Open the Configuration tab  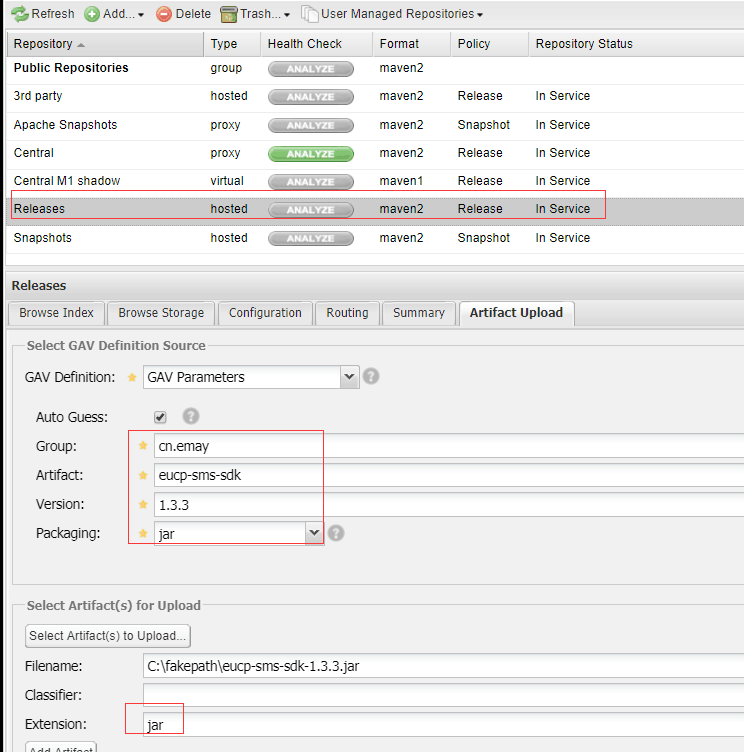point(265,313)
